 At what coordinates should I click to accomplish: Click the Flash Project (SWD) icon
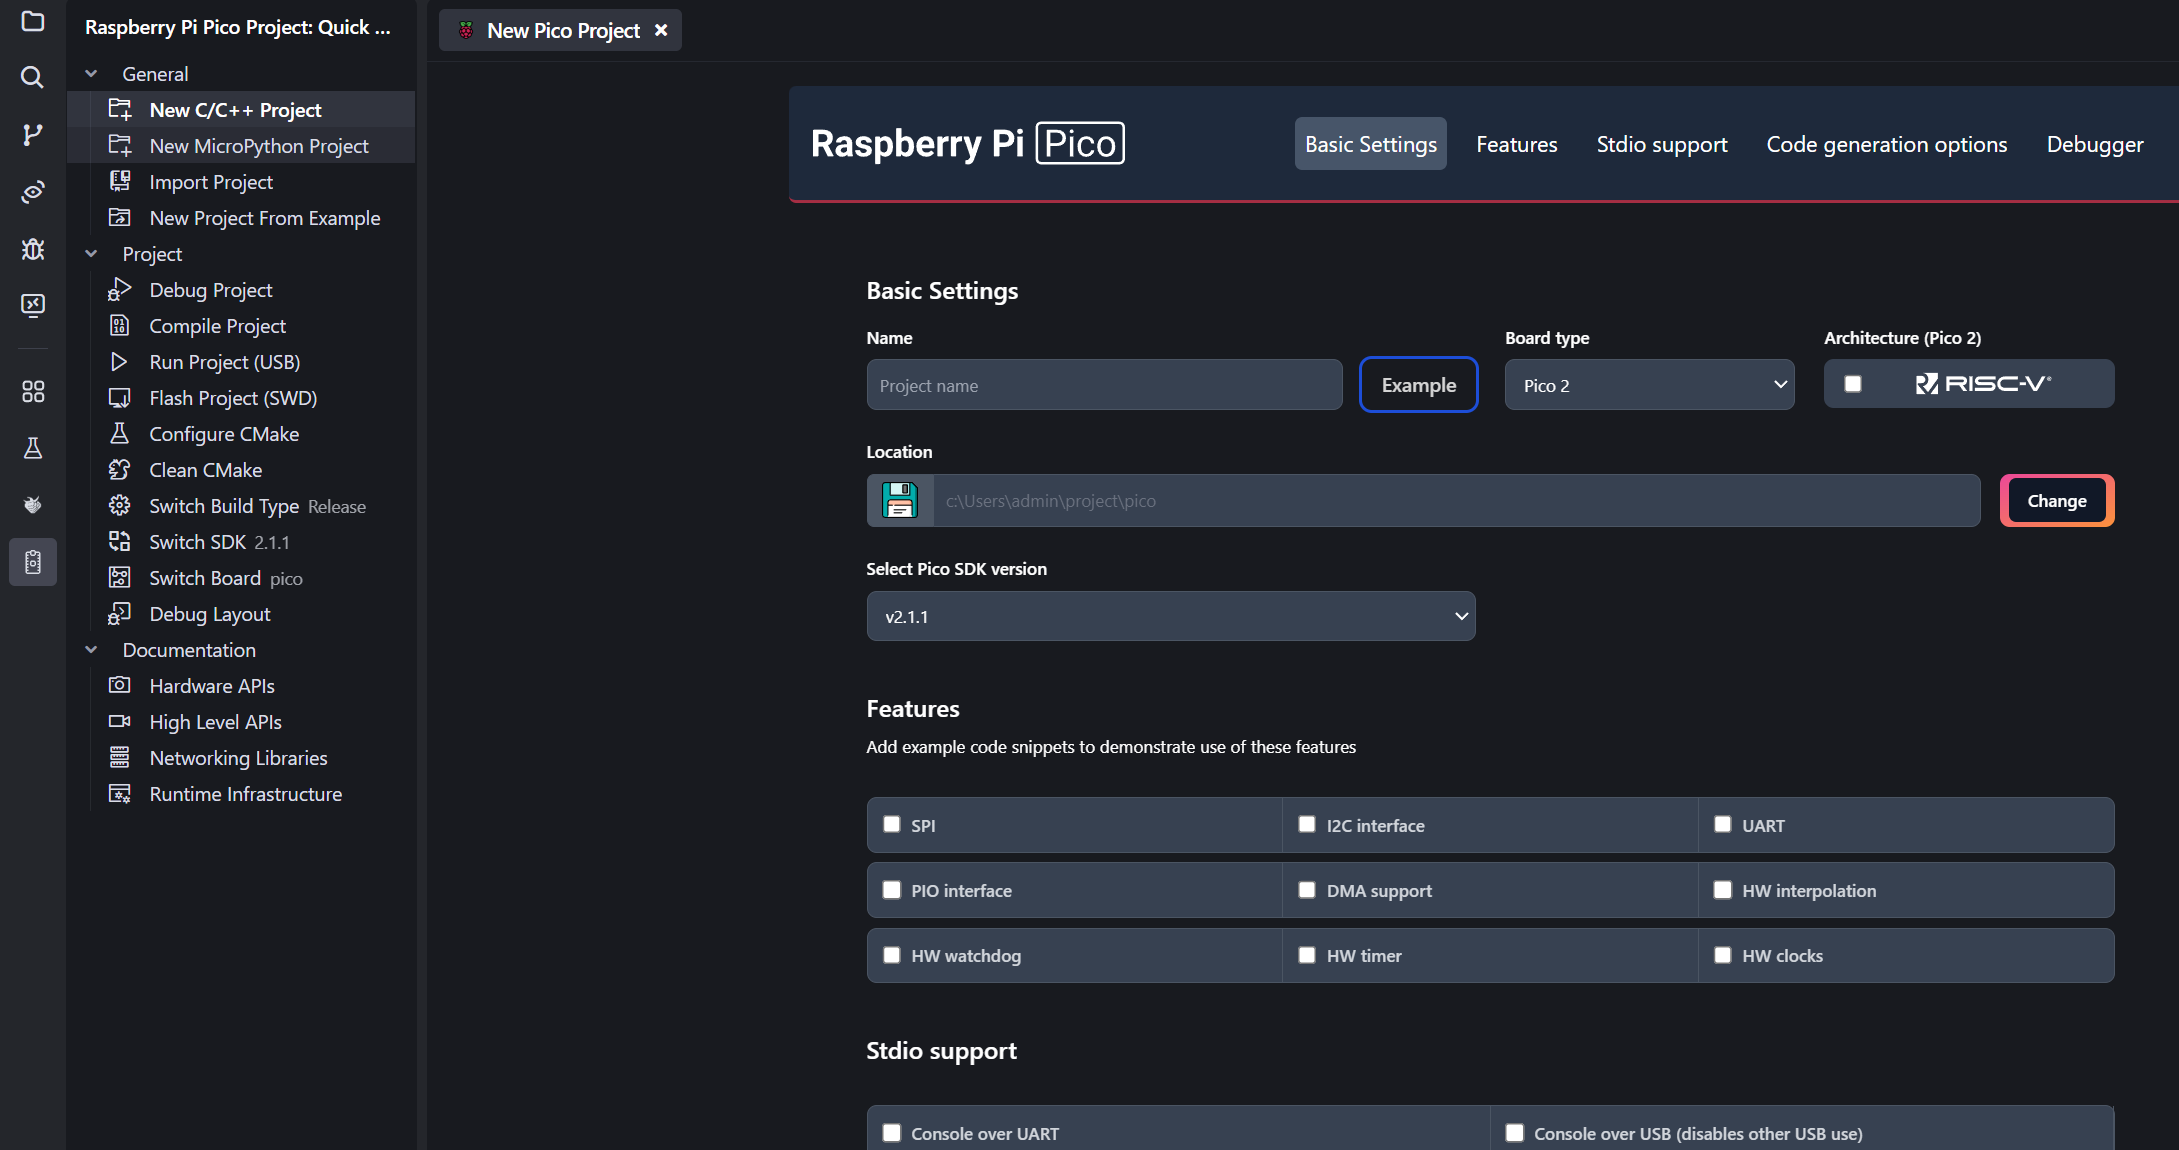click(x=120, y=397)
